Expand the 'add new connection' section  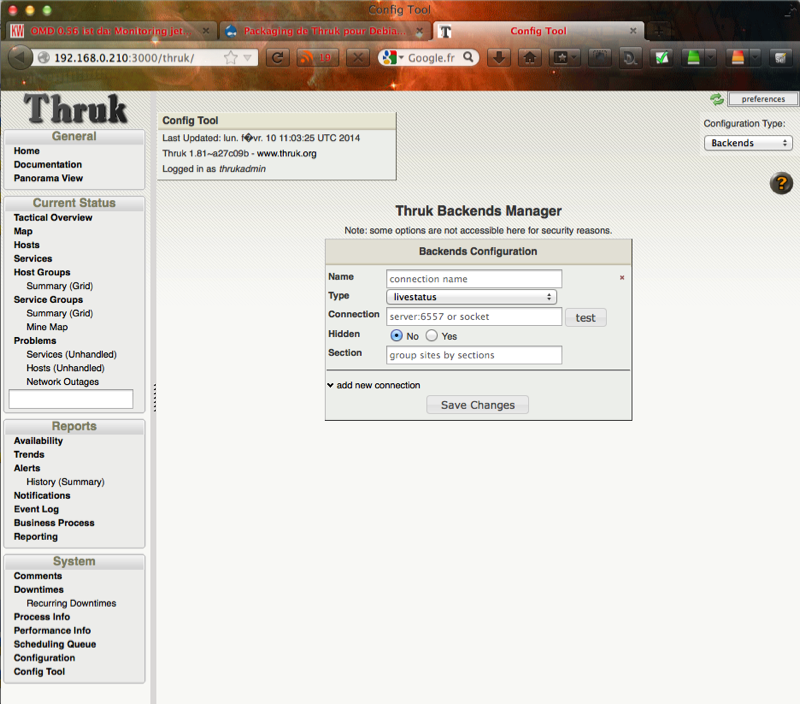click(x=373, y=385)
